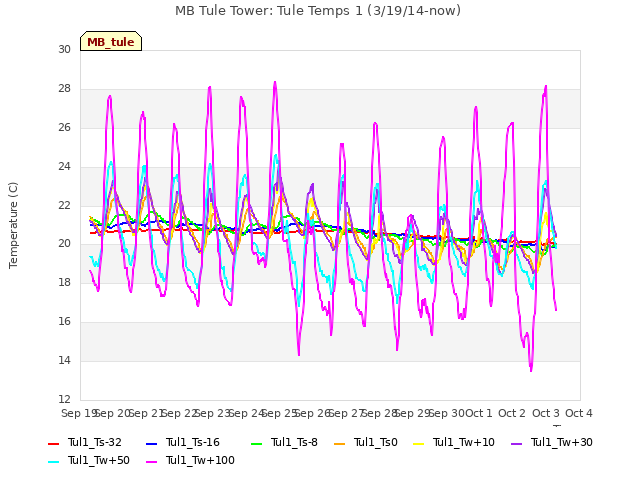
Task: Click the cyan Tul1_Tw+50 legend swatch
Action: pos(53,462)
